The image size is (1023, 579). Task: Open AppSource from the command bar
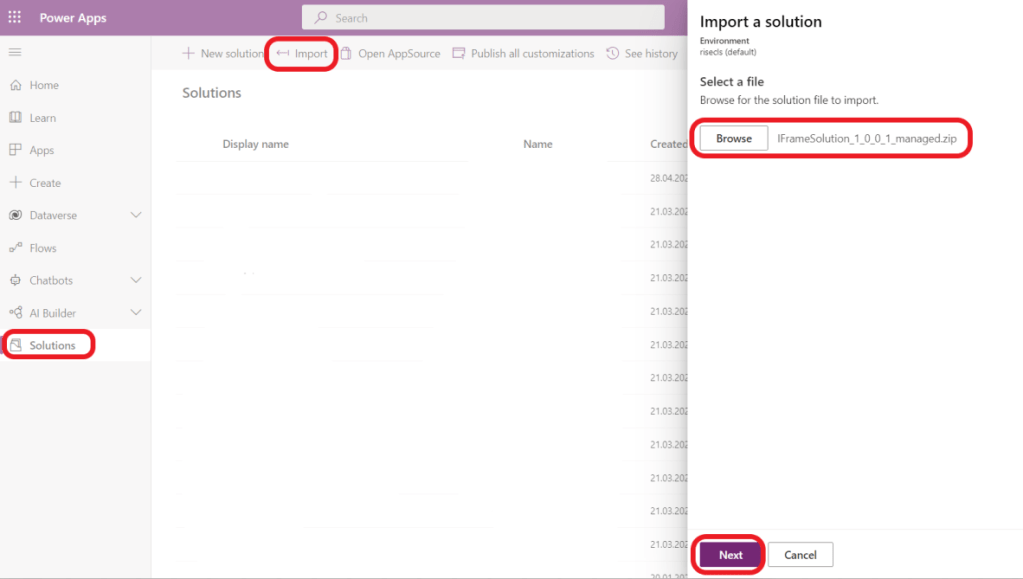coord(390,54)
